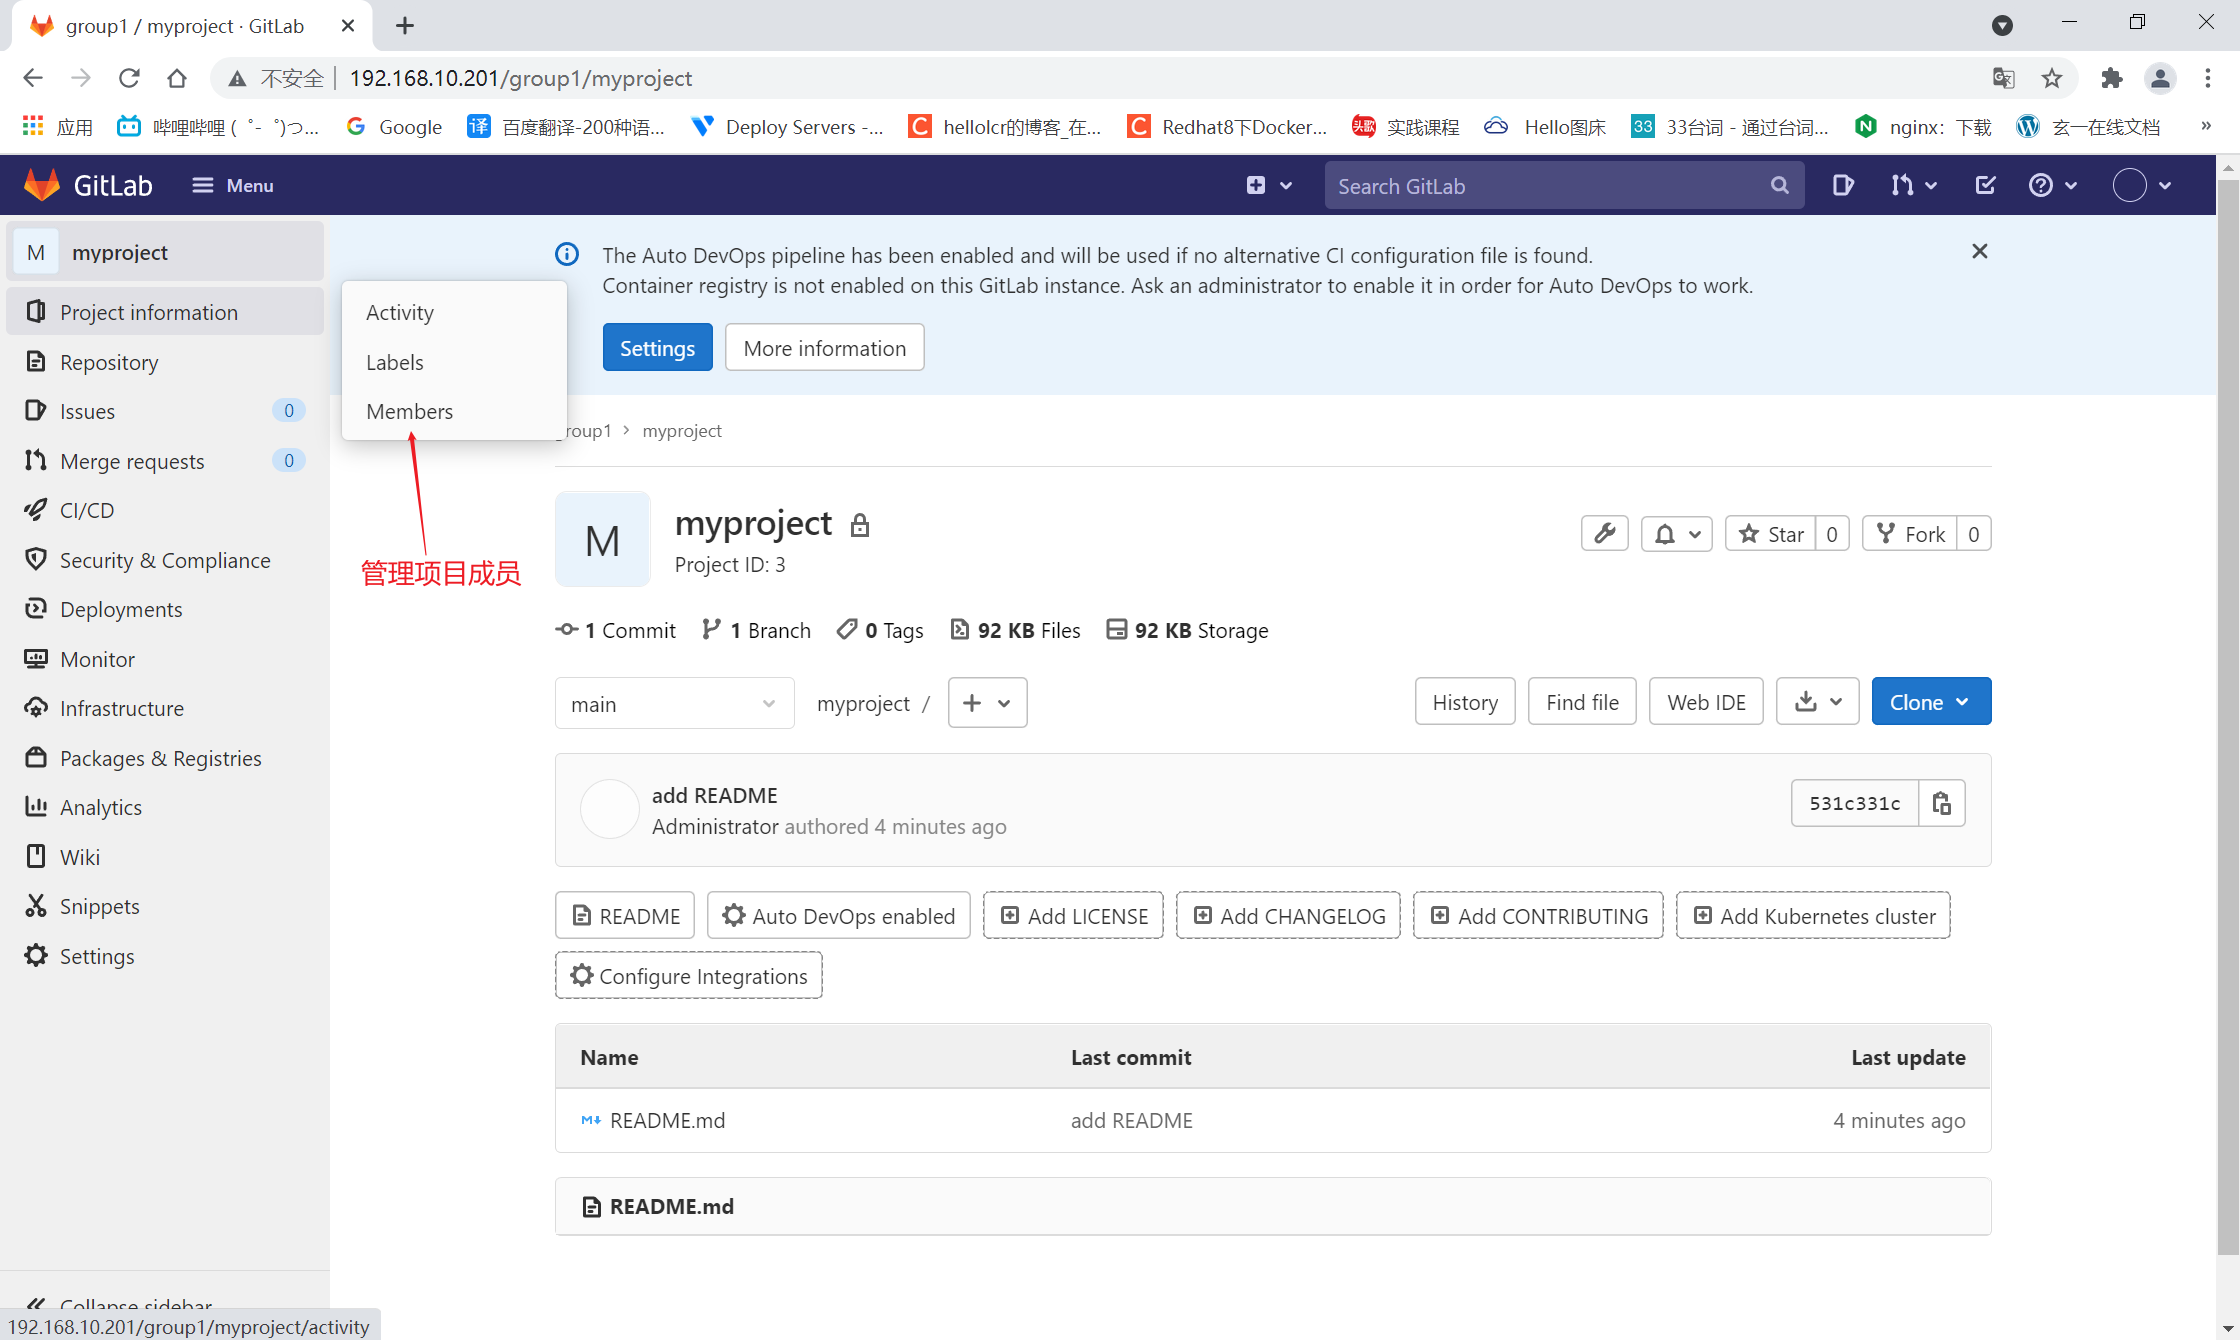Click the Search GitLab field

pyautogui.click(x=1548, y=186)
